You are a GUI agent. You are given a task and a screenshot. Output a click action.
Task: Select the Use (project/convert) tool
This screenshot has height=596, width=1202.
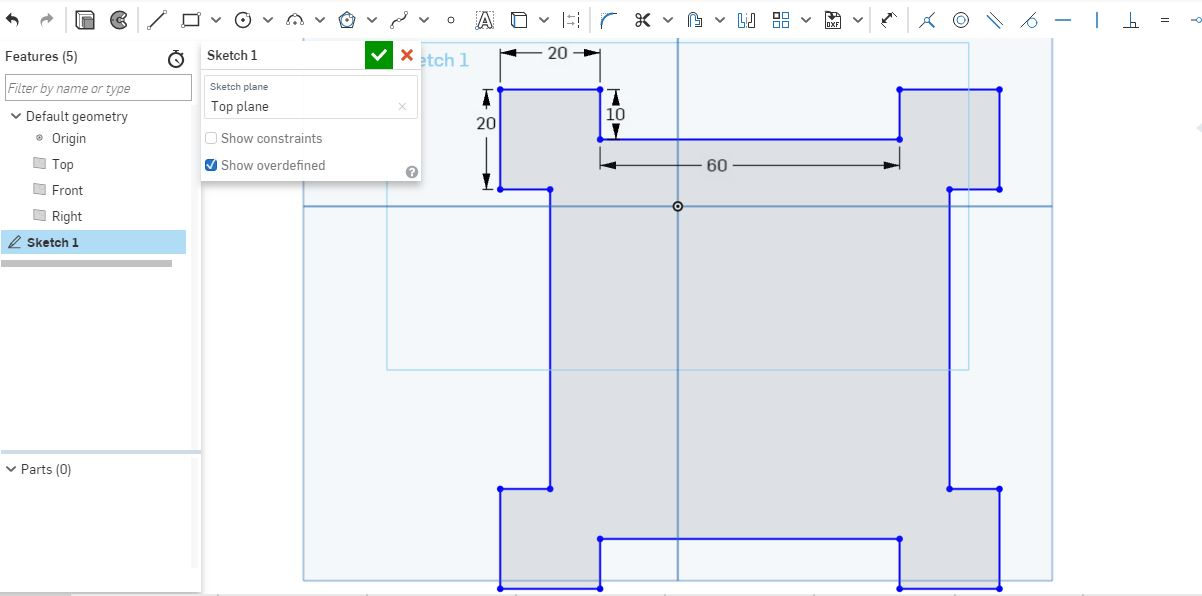click(519, 20)
